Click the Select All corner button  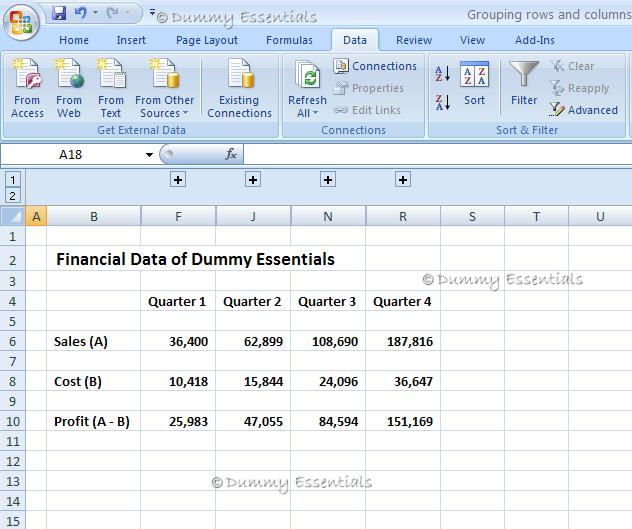pos(13,216)
